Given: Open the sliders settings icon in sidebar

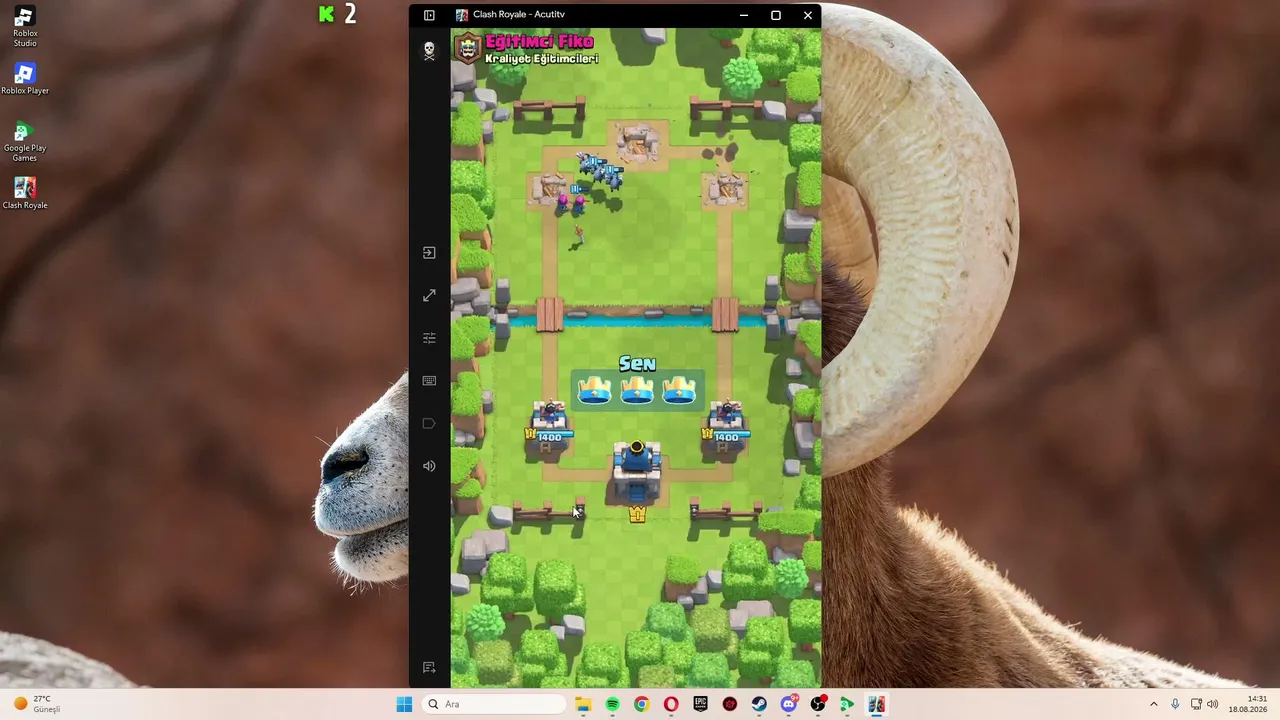Looking at the screenshot, I should point(429,338).
